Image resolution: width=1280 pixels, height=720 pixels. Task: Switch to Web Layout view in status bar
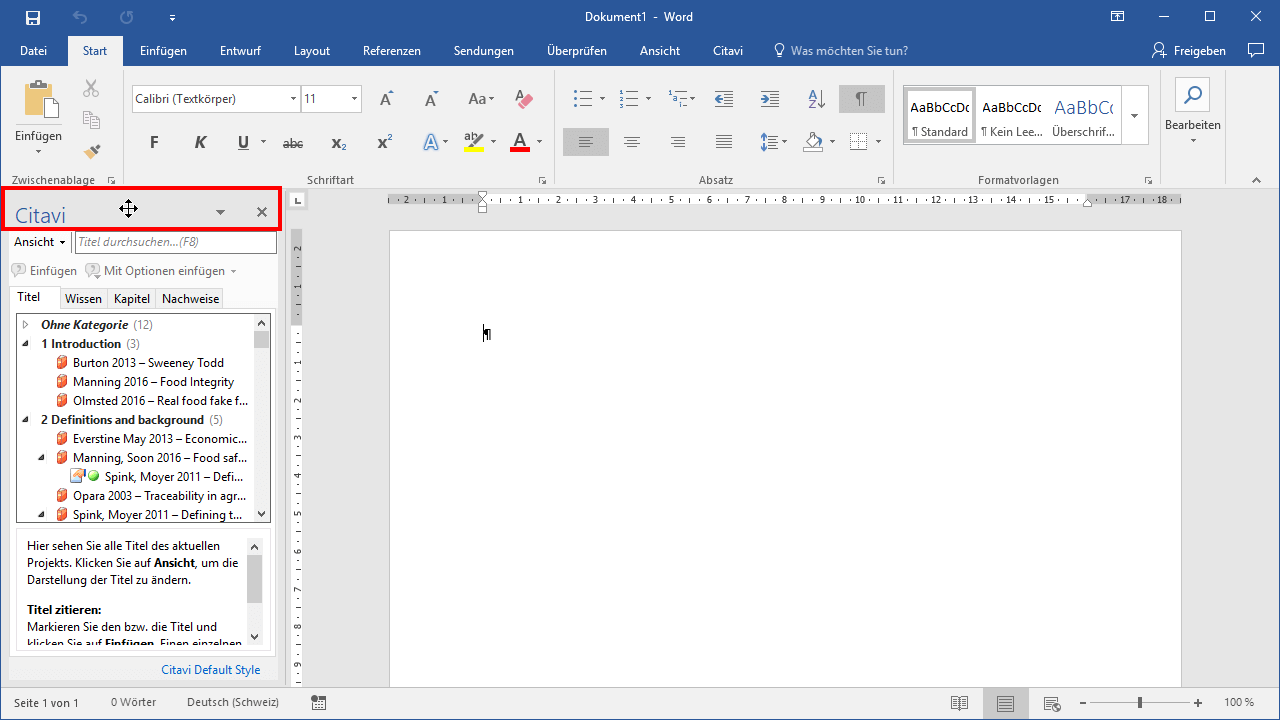pyautogui.click(x=1051, y=703)
